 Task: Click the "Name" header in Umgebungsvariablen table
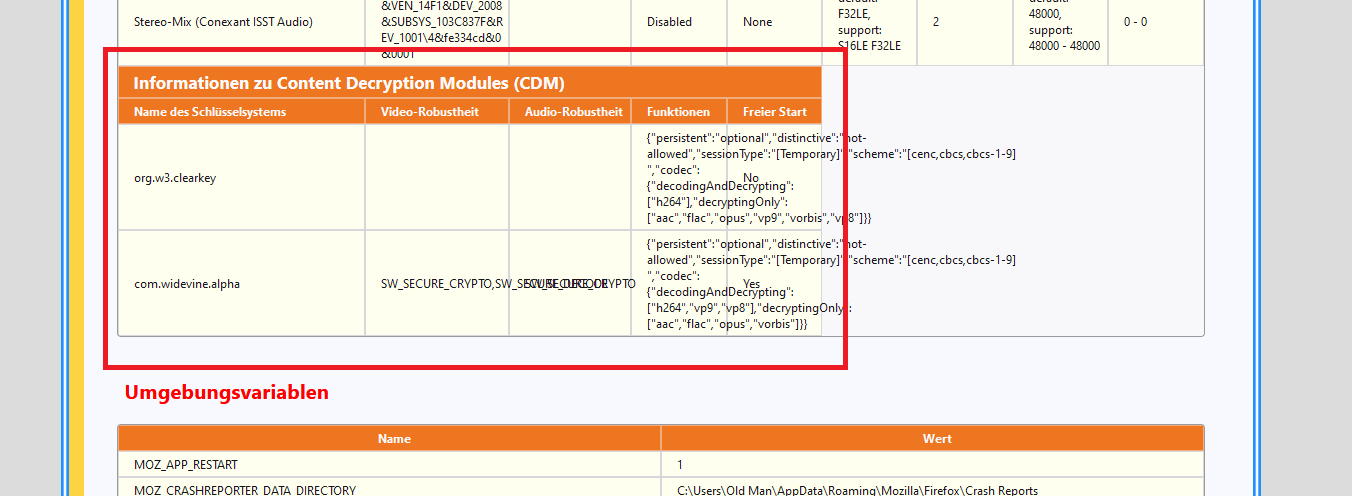pyautogui.click(x=394, y=438)
